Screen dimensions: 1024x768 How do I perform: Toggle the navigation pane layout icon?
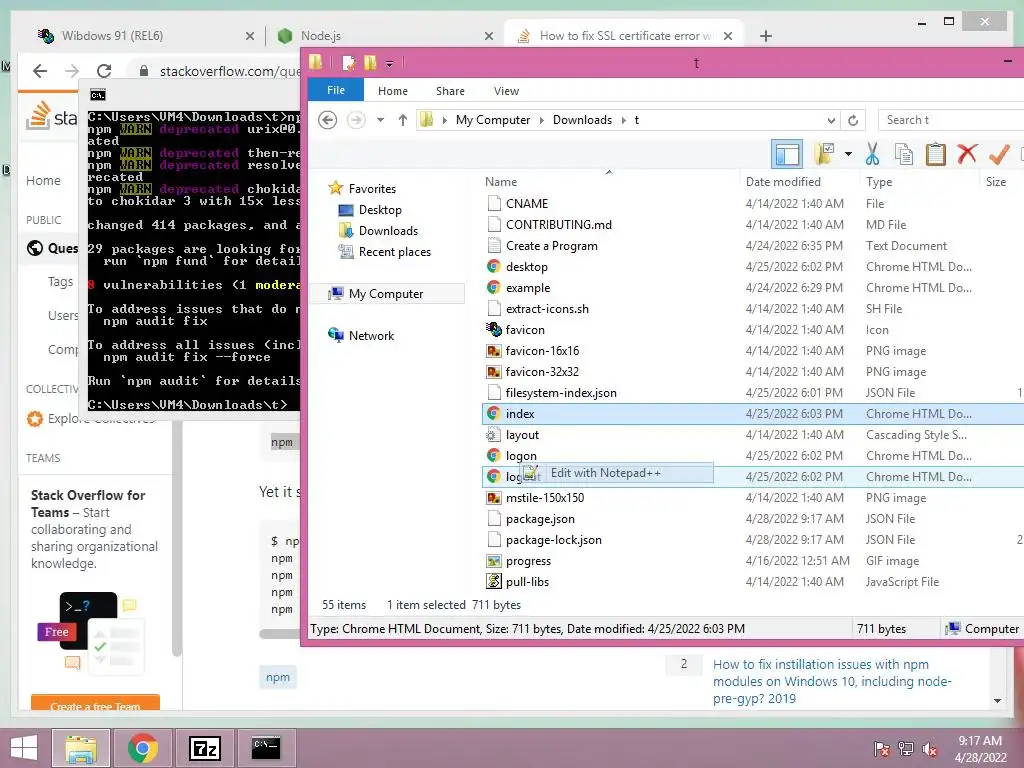[x=787, y=155]
